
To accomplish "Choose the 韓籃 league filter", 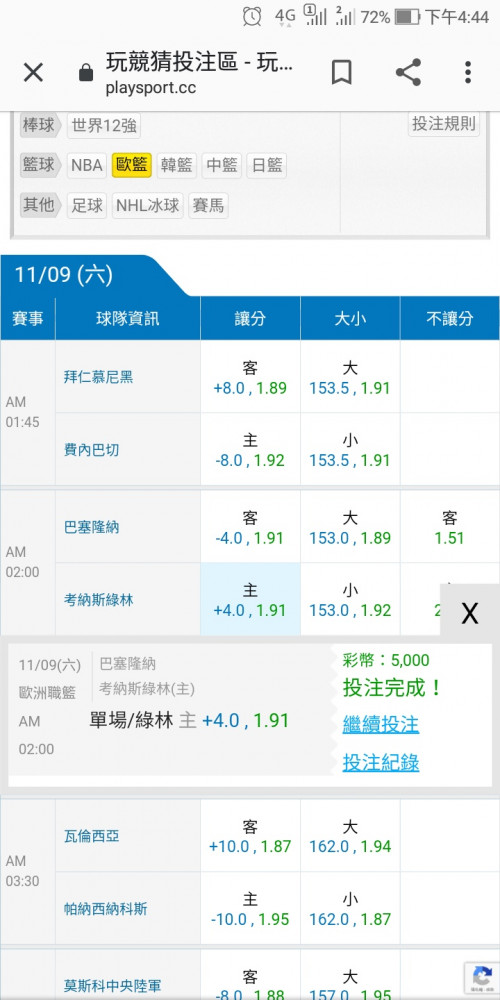I will pyautogui.click(x=177, y=165).
